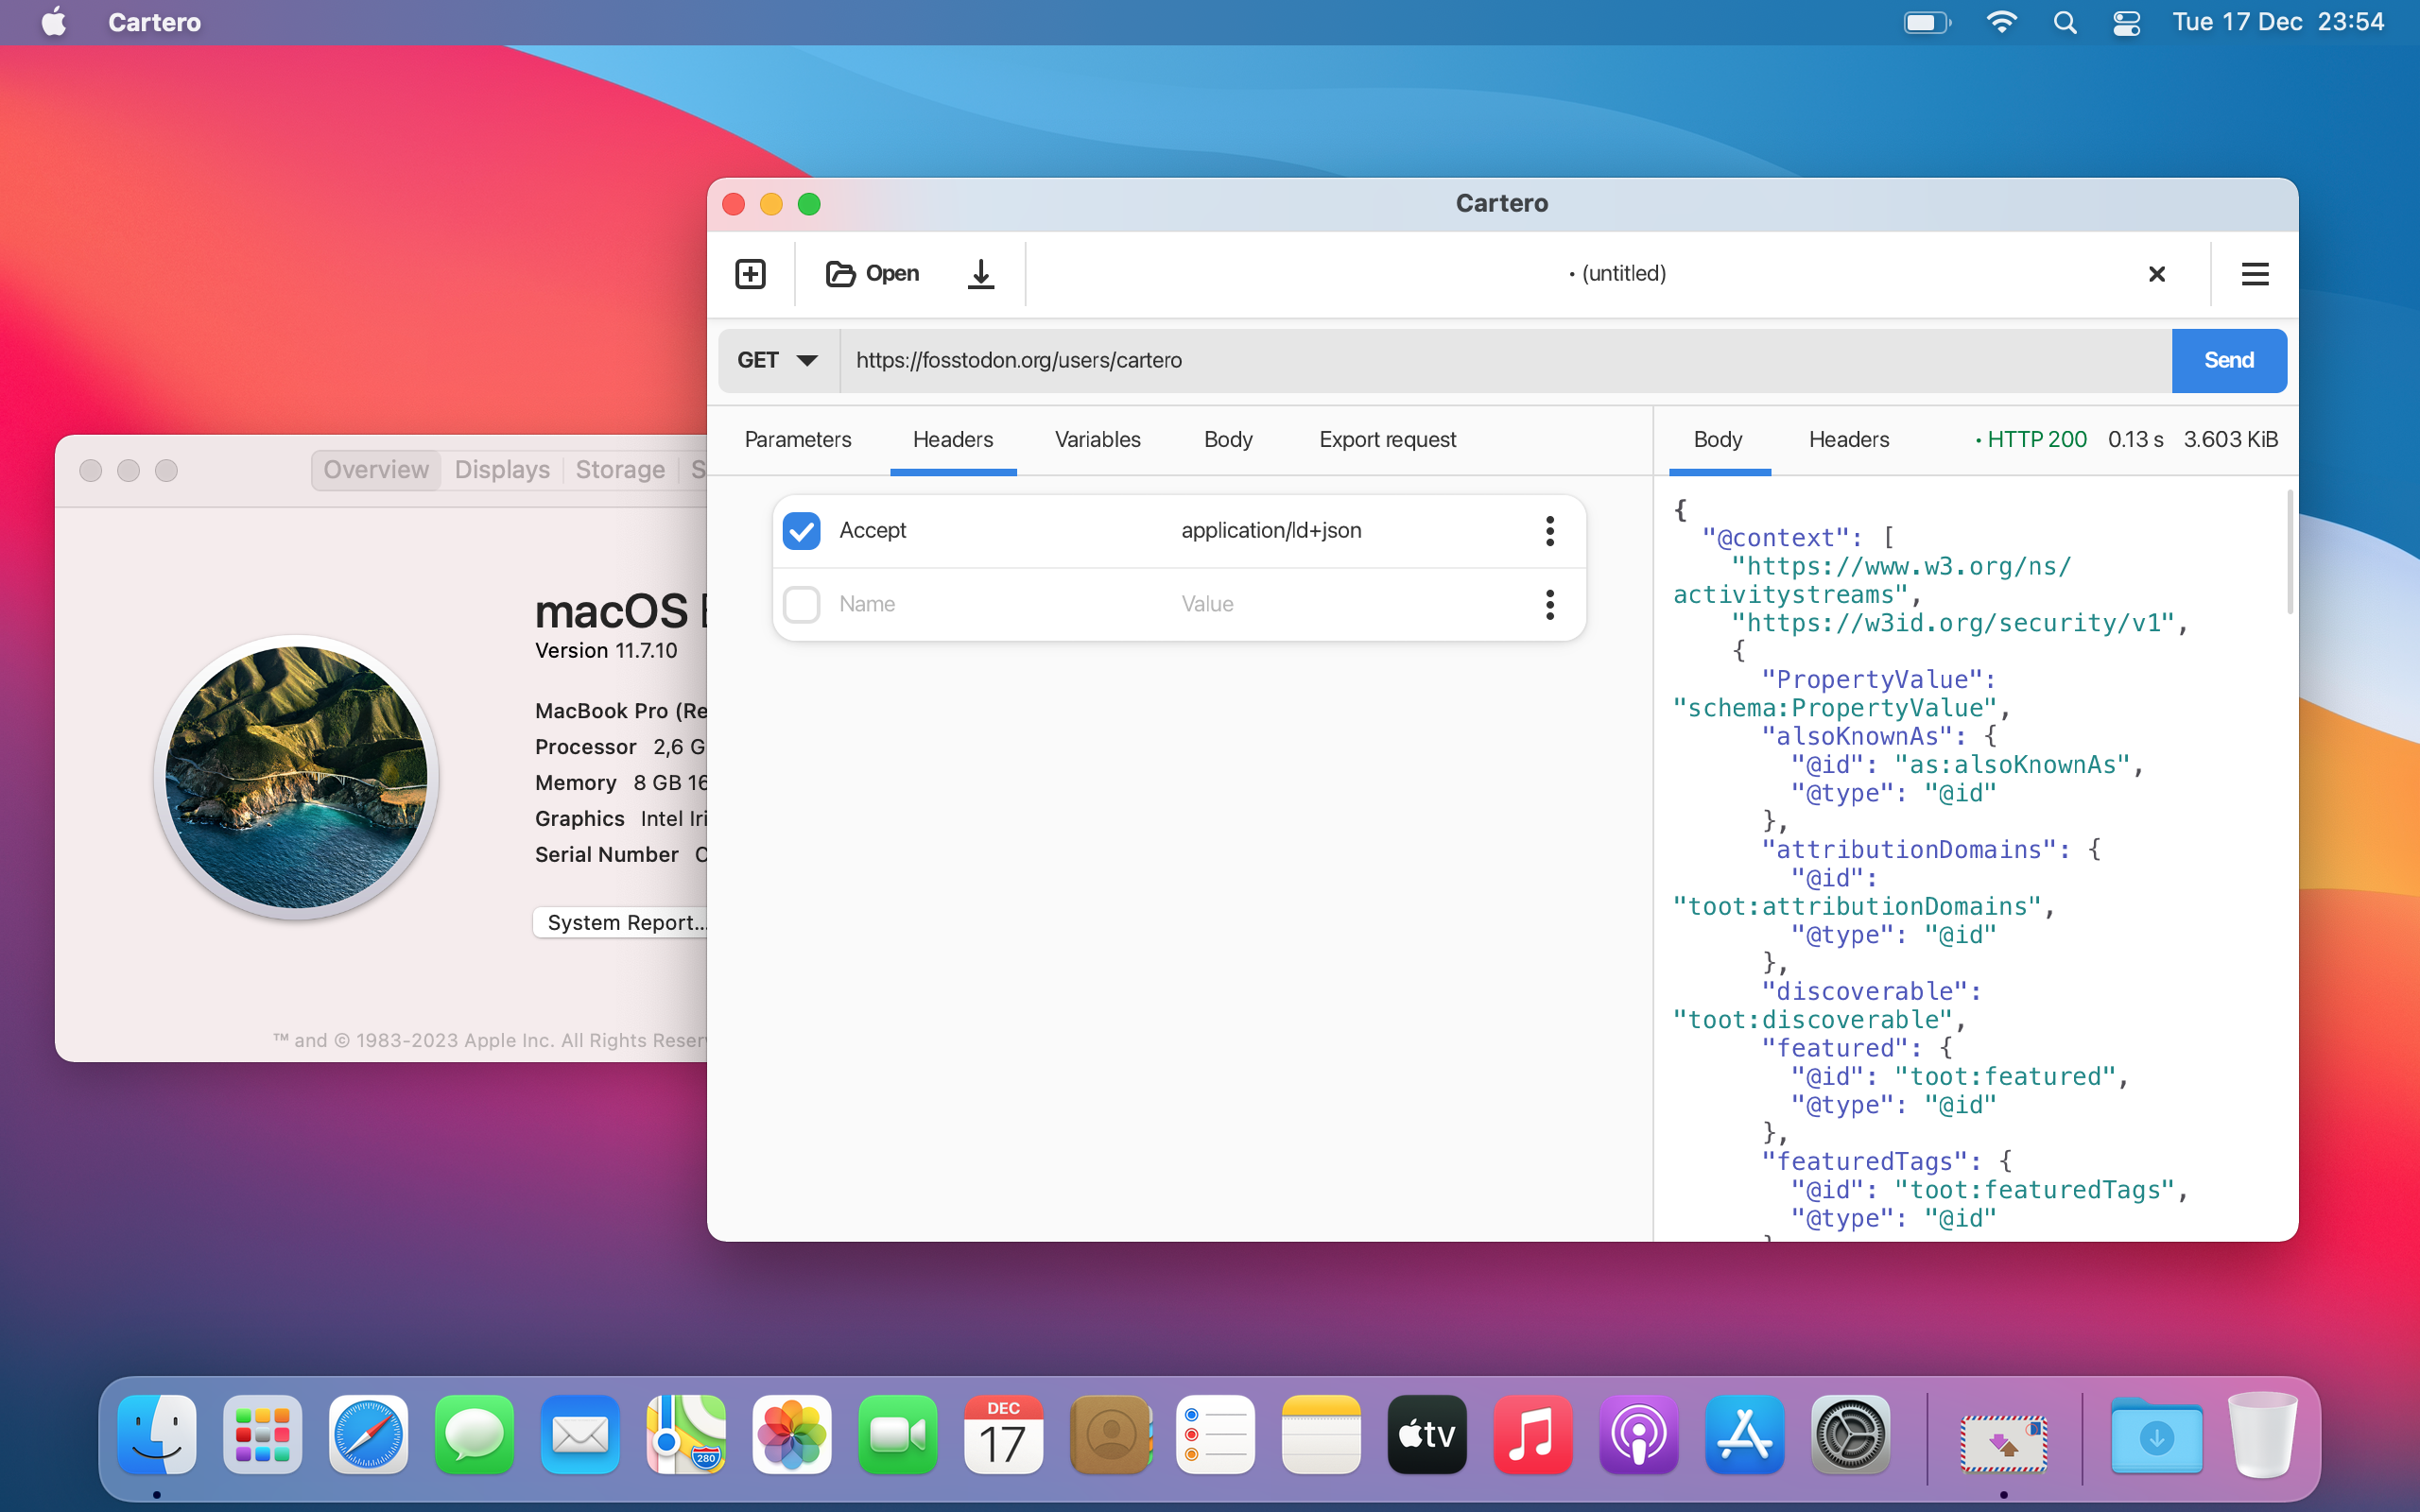Open the Trash in the Dock
This screenshot has width=2420, height=1512.
pyautogui.click(x=2262, y=1434)
